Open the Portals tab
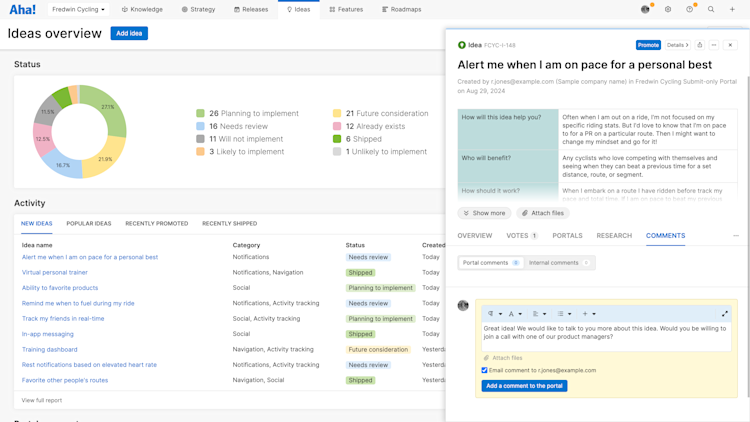This screenshot has width=750, height=422. pyautogui.click(x=567, y=235)
